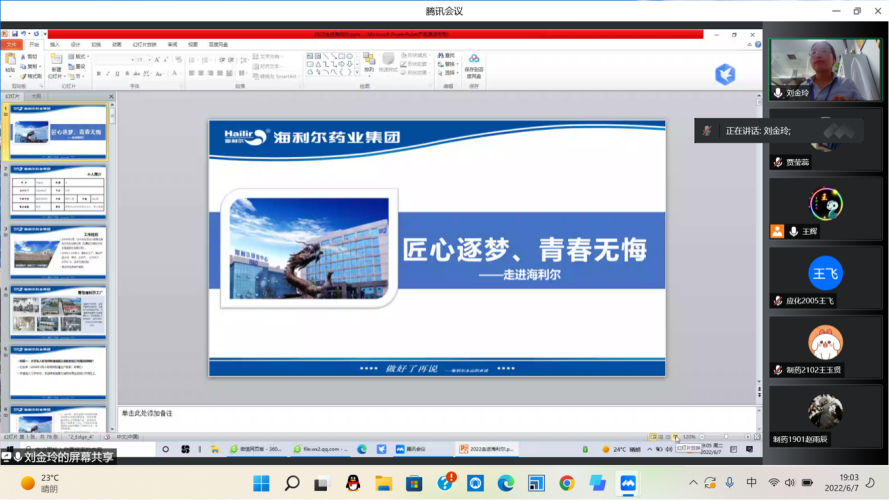Open the Windows Start menu
This screenshot has height=500, width=889.
[260, 484]
